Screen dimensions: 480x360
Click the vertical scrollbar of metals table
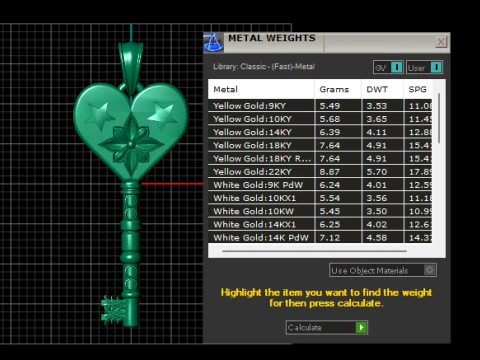pos(439,118)
